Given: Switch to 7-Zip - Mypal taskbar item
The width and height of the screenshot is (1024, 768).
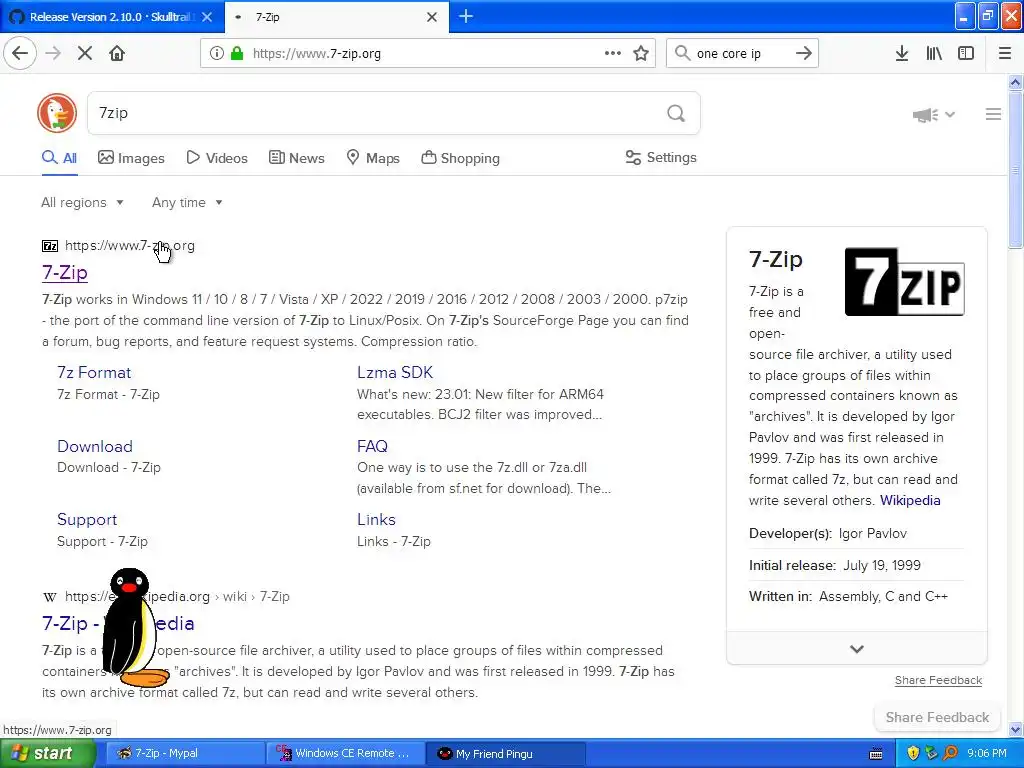Looking at the screenshot, I should click(185, 753).
